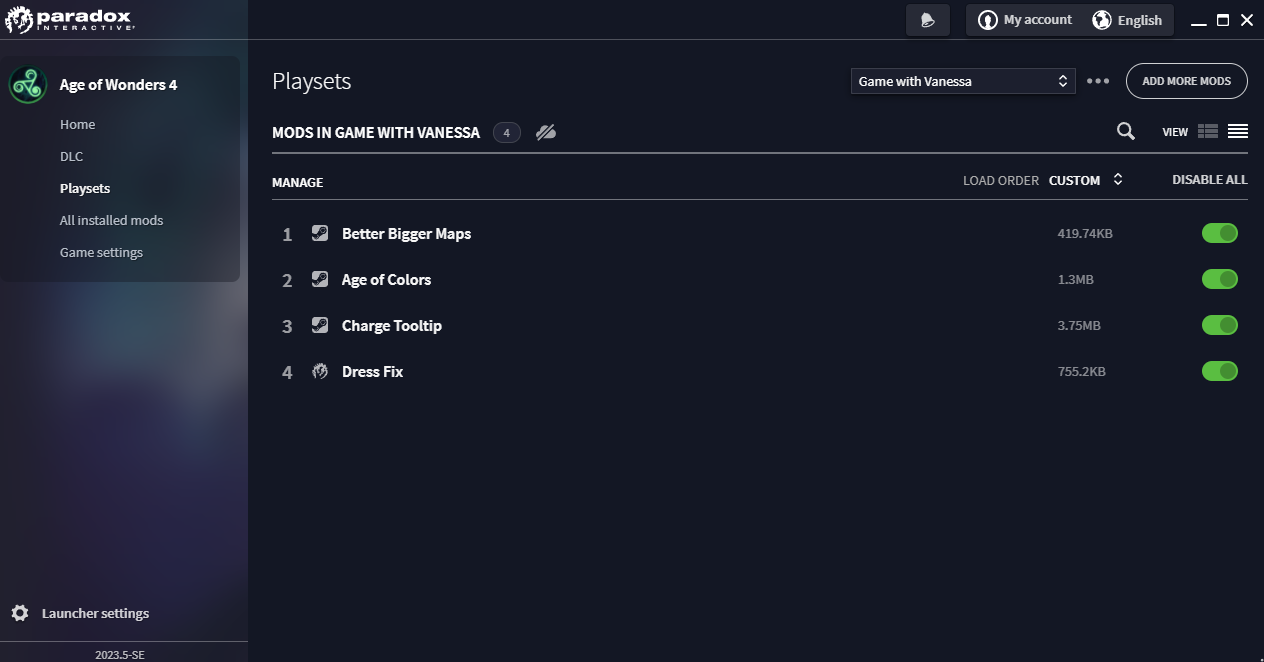Image resolution: width=1264 pixels, height=662 pixels.
Task: Click the notifications bell icon
Action: pos(927,20)
